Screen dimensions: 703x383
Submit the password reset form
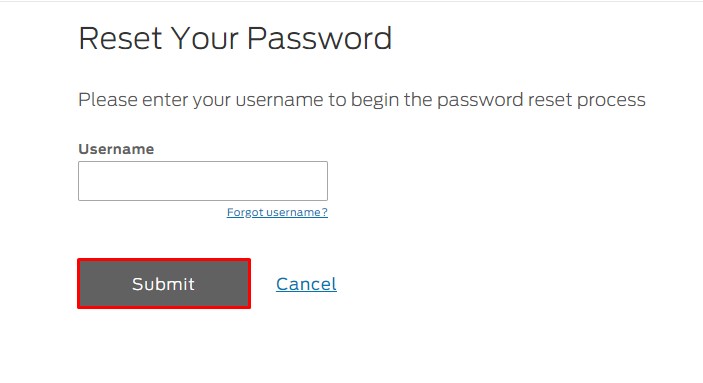tap(164, 283)
